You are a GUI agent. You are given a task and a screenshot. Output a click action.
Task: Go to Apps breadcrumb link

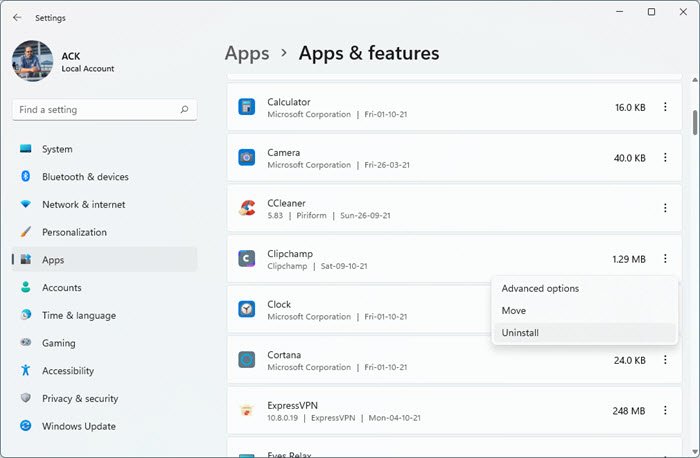coord(246,53)
